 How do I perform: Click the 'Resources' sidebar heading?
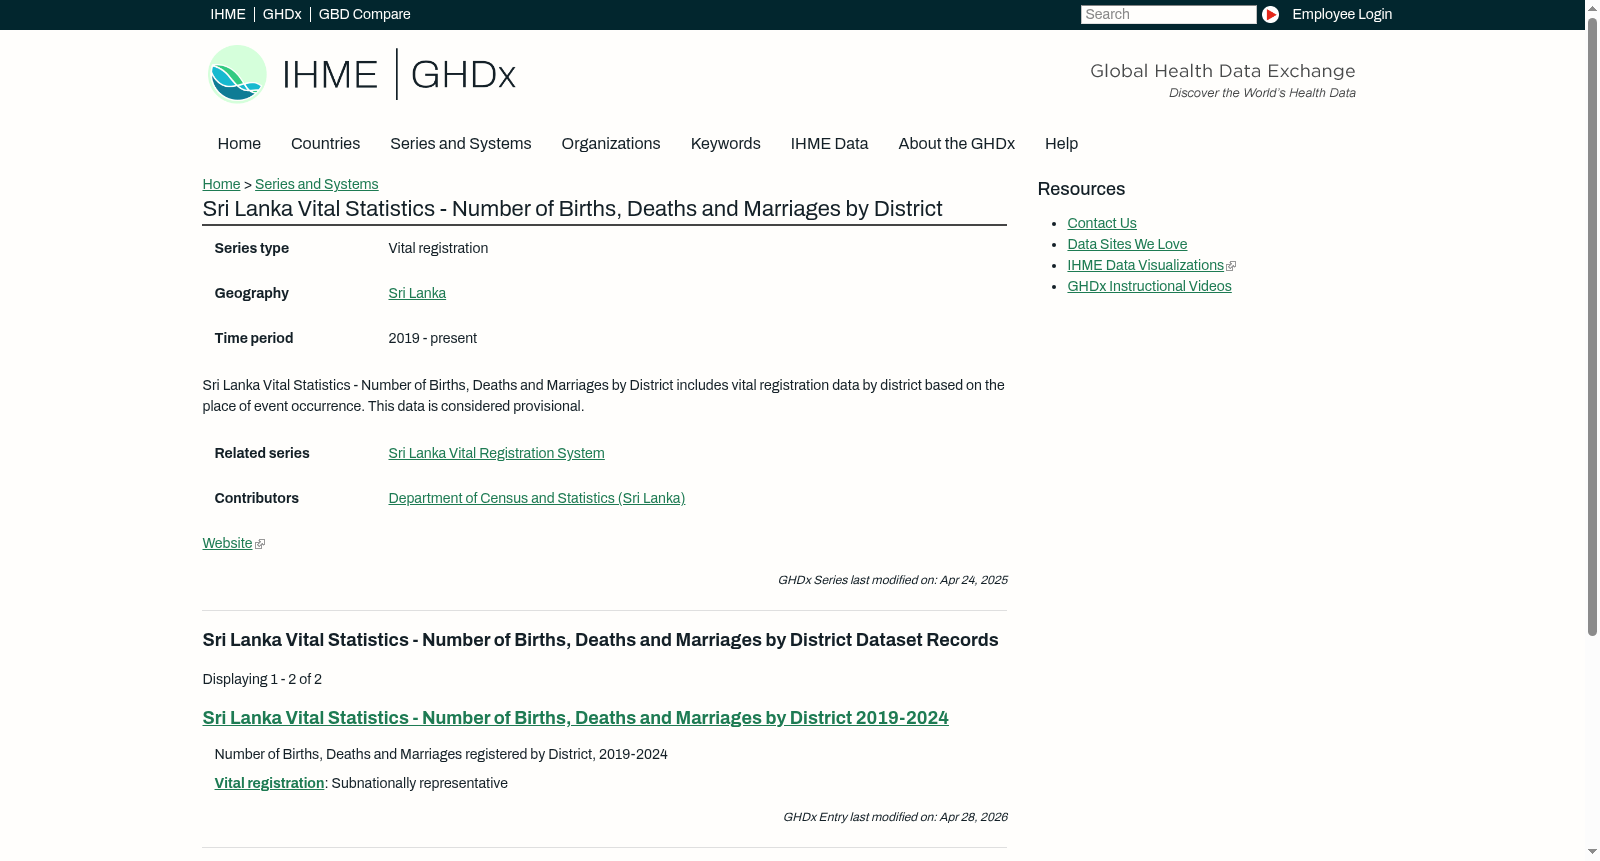click(1081, 189)
